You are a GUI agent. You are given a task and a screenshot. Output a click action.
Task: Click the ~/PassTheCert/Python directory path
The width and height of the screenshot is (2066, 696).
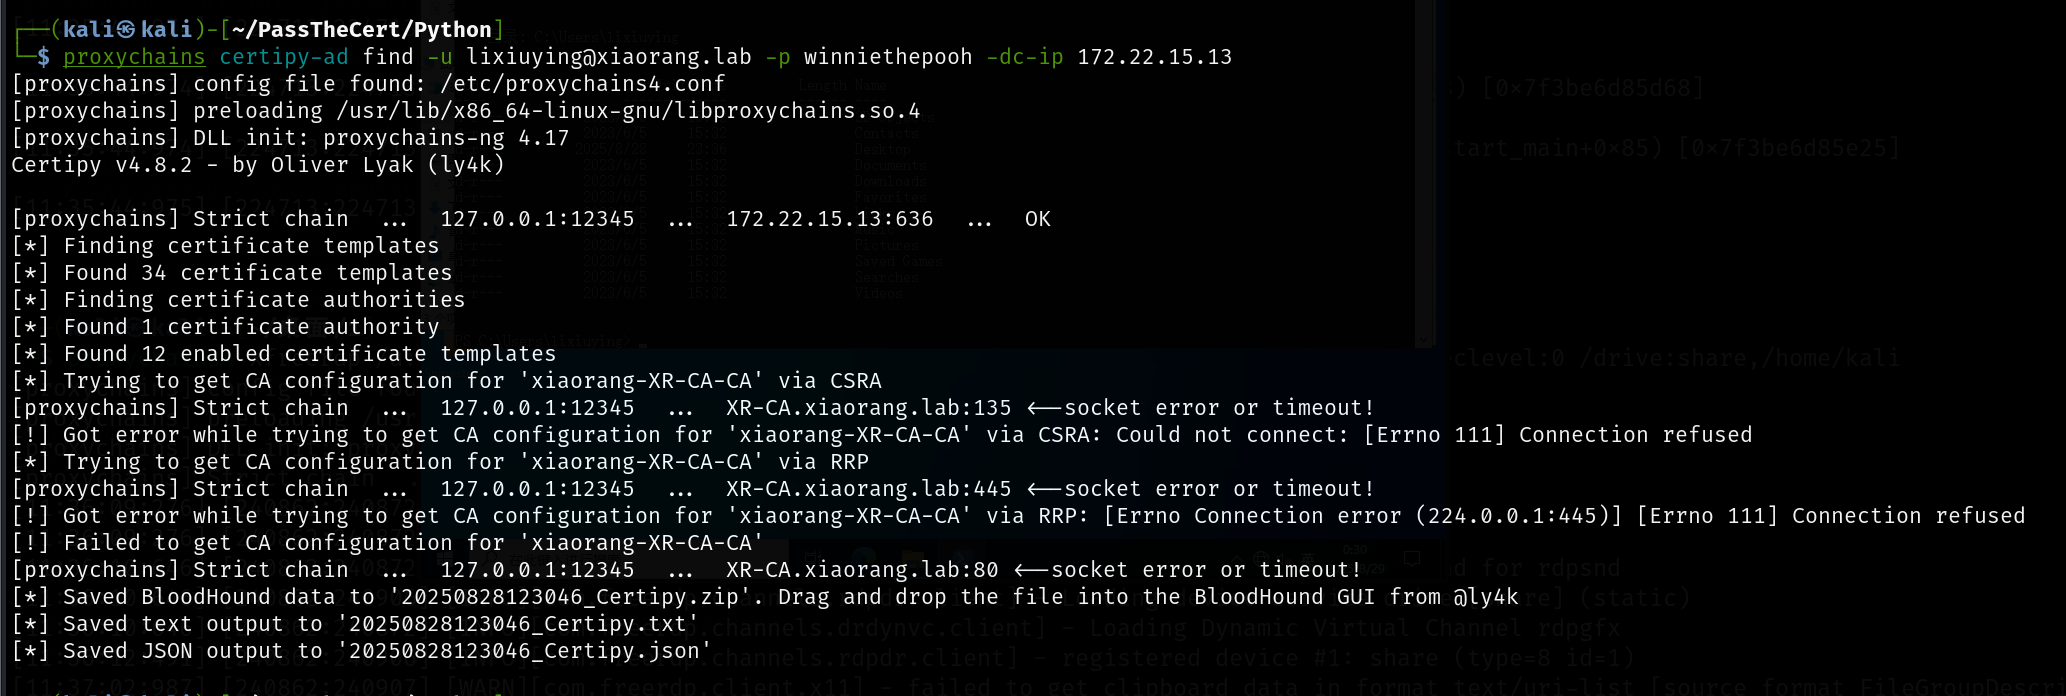361,30
